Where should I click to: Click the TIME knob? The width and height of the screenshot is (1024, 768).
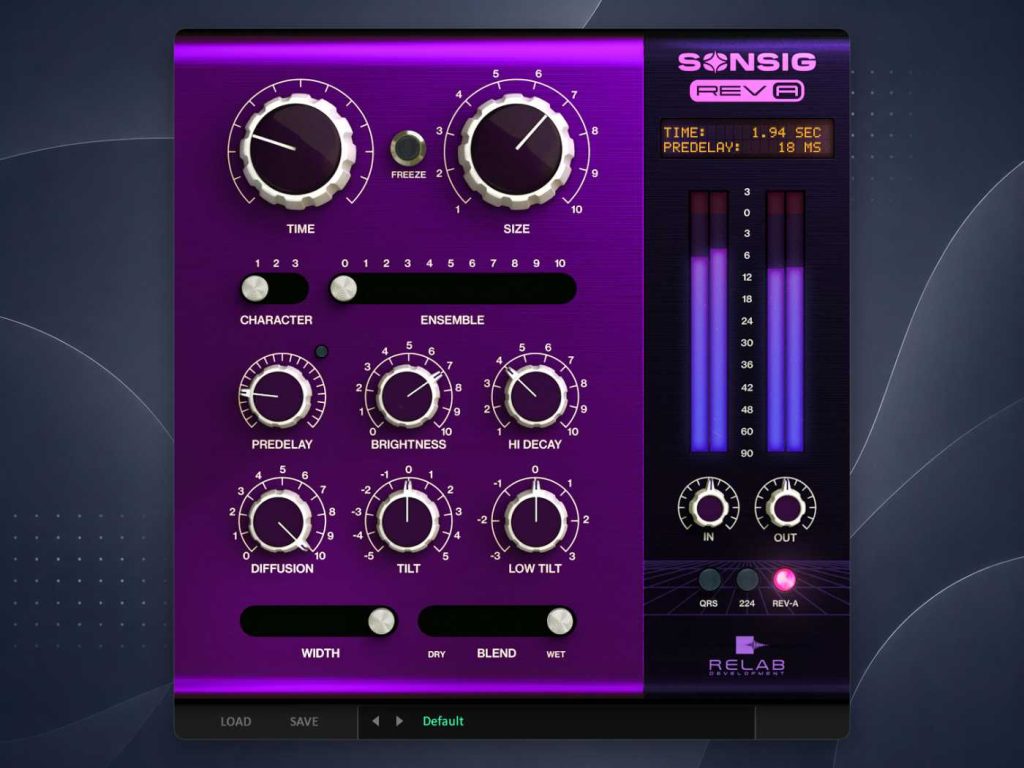[298, 150]
